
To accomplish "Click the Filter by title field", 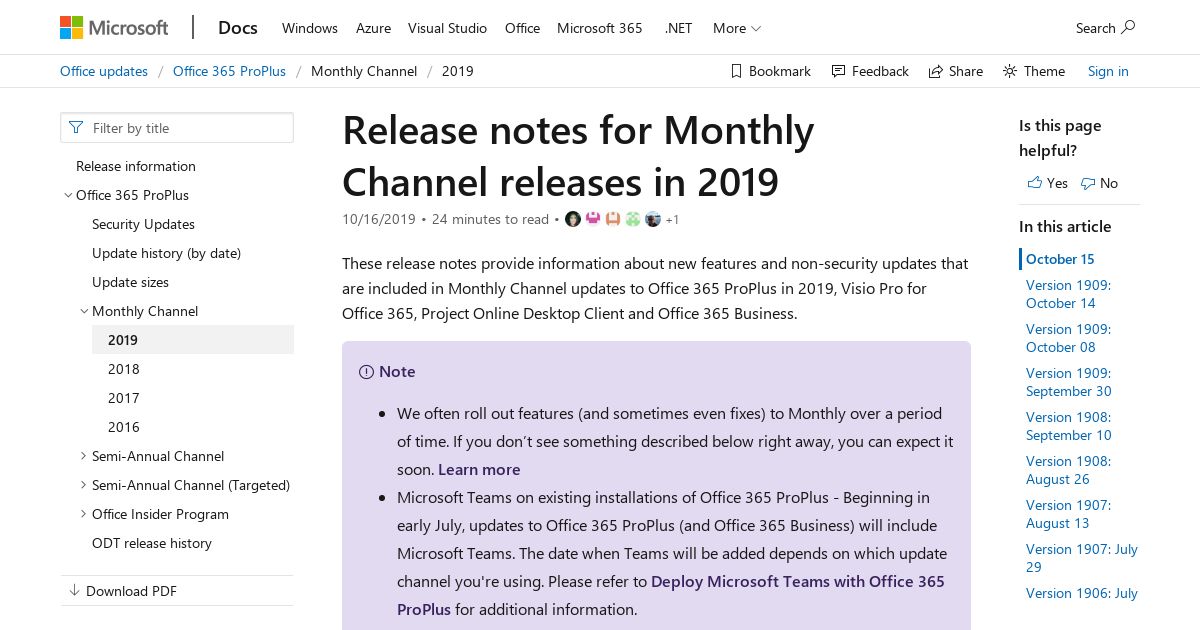I will (x=177, y=128).
